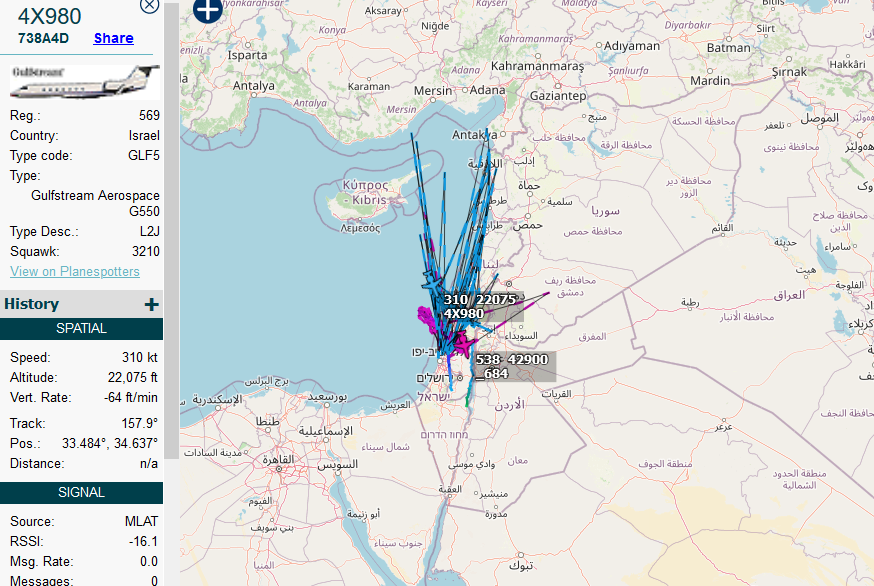Image resolution: width=874 pixels, height=586 pixels.
Task: Click the registration value 569
Action: pos(149,115)
